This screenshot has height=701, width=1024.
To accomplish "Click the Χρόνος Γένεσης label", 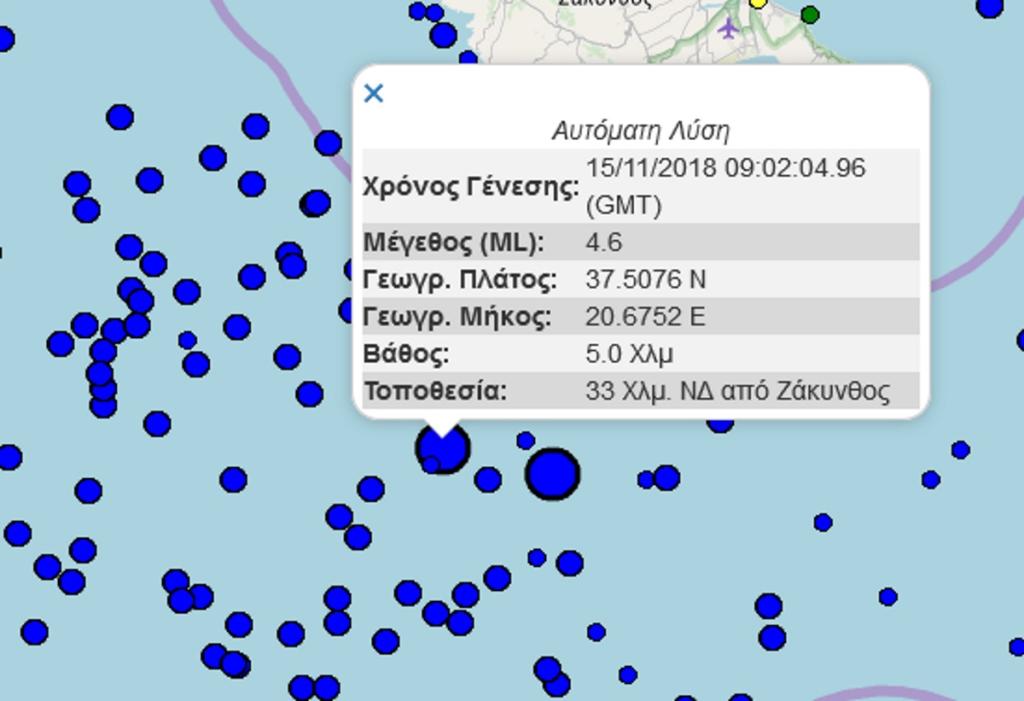I will (x=471, y=187).
